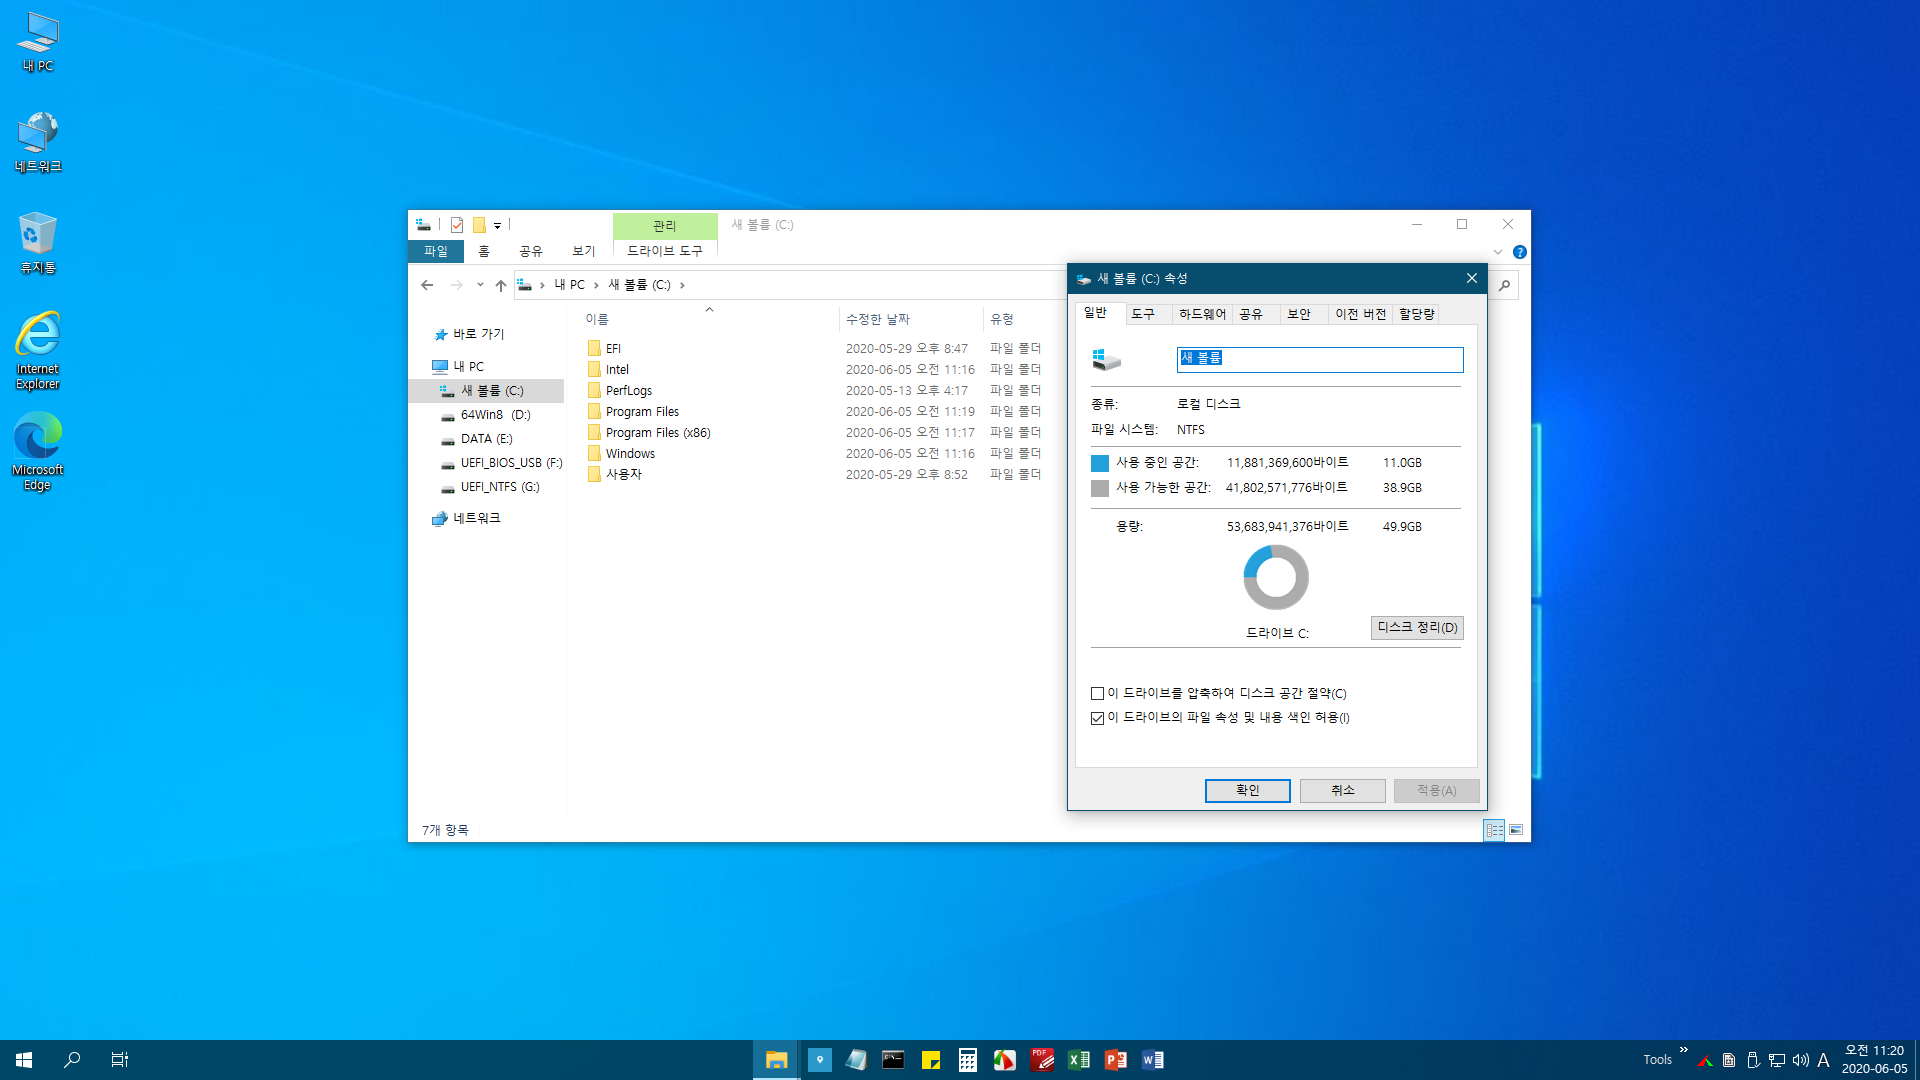This screenshot has width=1920, height=1080.
Task: Switch to large icons view in status bar
Action: 1516,830
